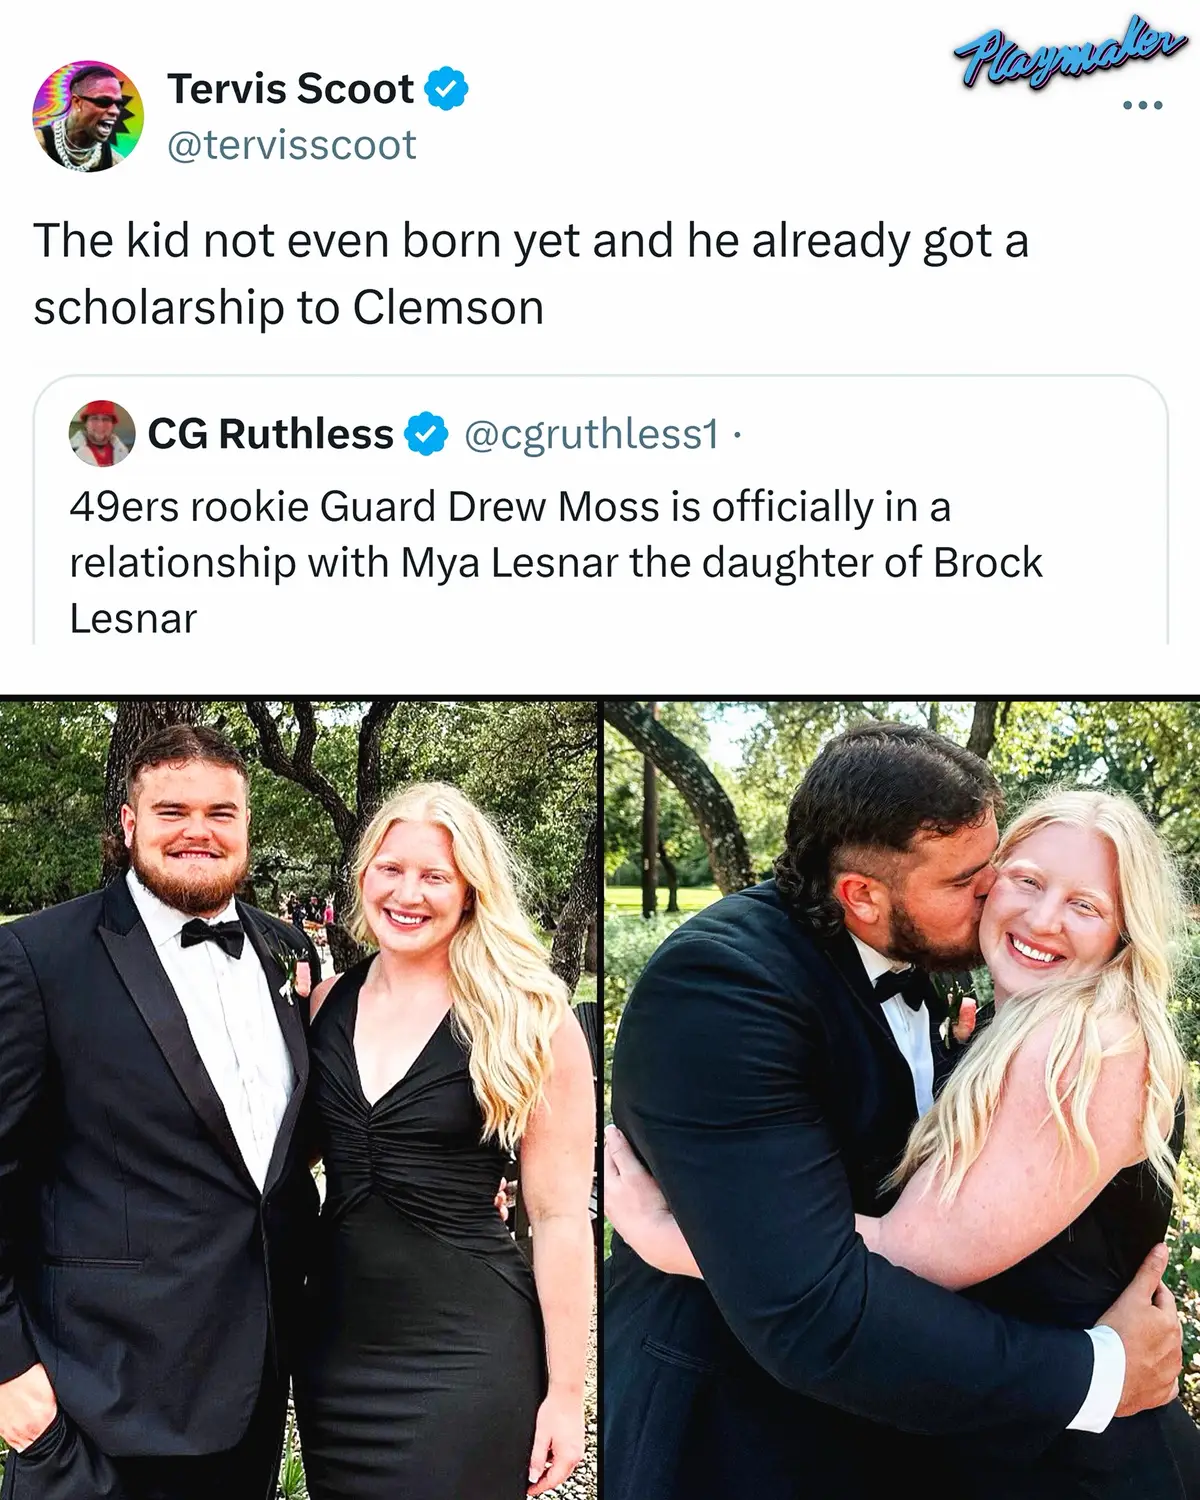
Task: Click the Tervis Scoot display name
Action: click(290, 89)
